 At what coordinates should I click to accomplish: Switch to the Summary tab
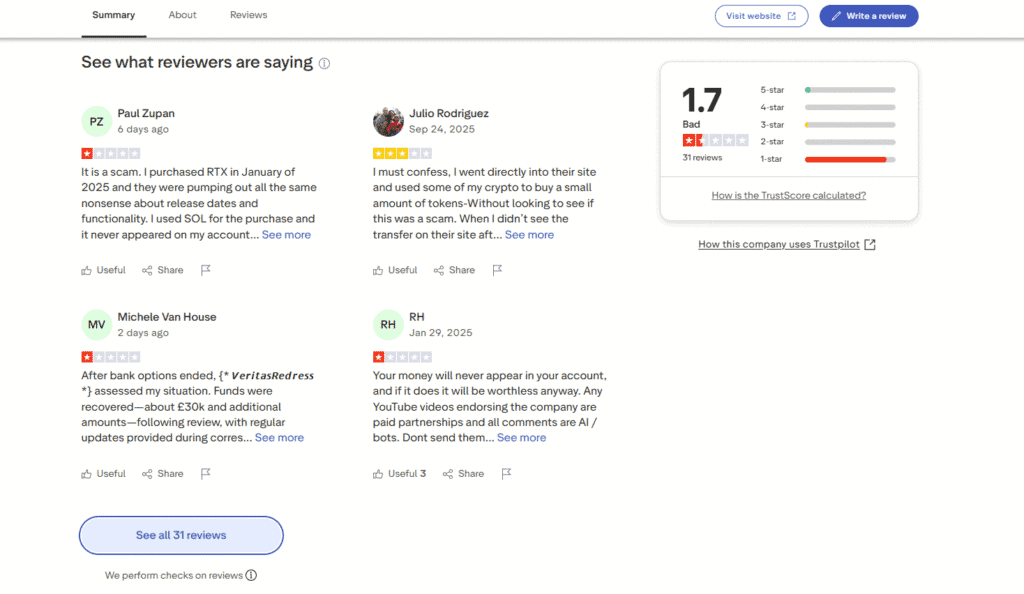pyautogui.click(x=114, y=15)
